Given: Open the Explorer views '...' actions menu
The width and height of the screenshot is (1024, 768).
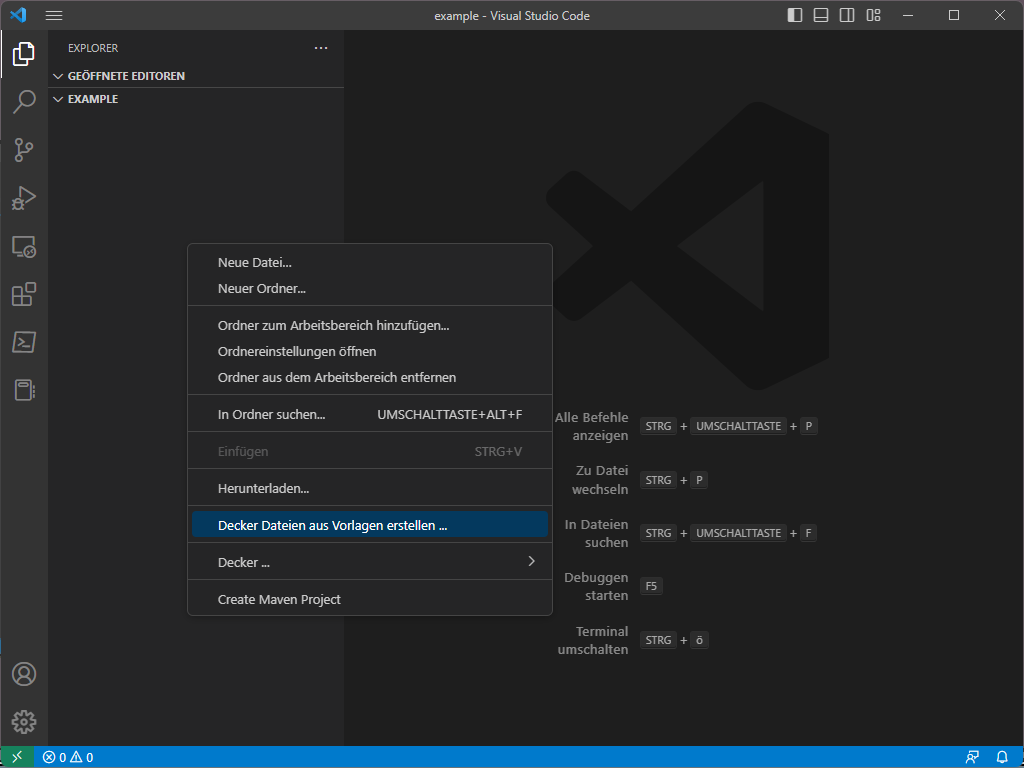Looking at the screenshot, I should [321, 47].
